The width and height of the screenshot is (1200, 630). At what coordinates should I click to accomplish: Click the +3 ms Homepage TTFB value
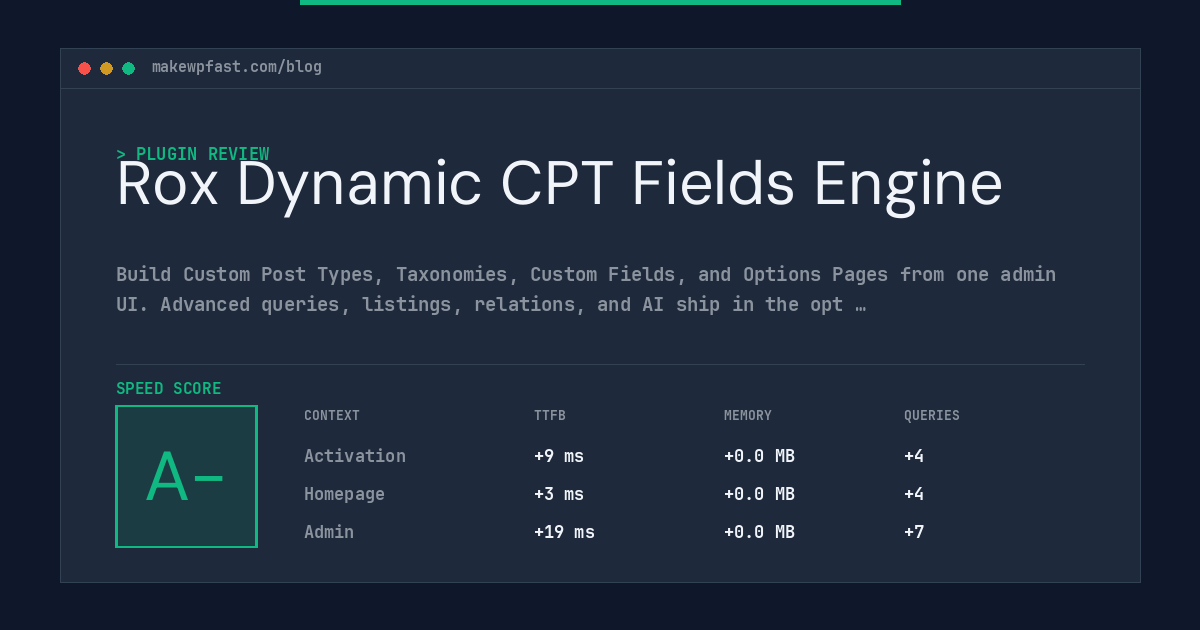coord(559,494)
